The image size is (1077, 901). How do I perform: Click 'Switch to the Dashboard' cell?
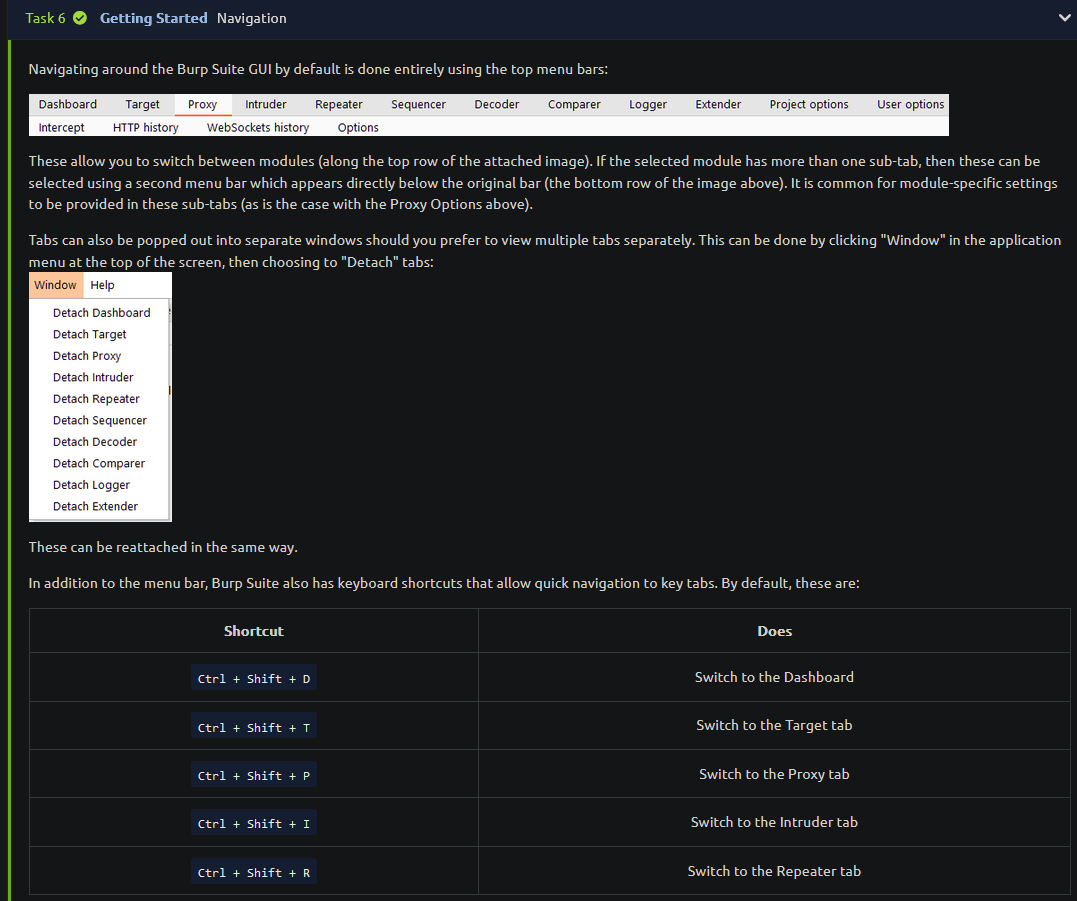coord(774,677)
